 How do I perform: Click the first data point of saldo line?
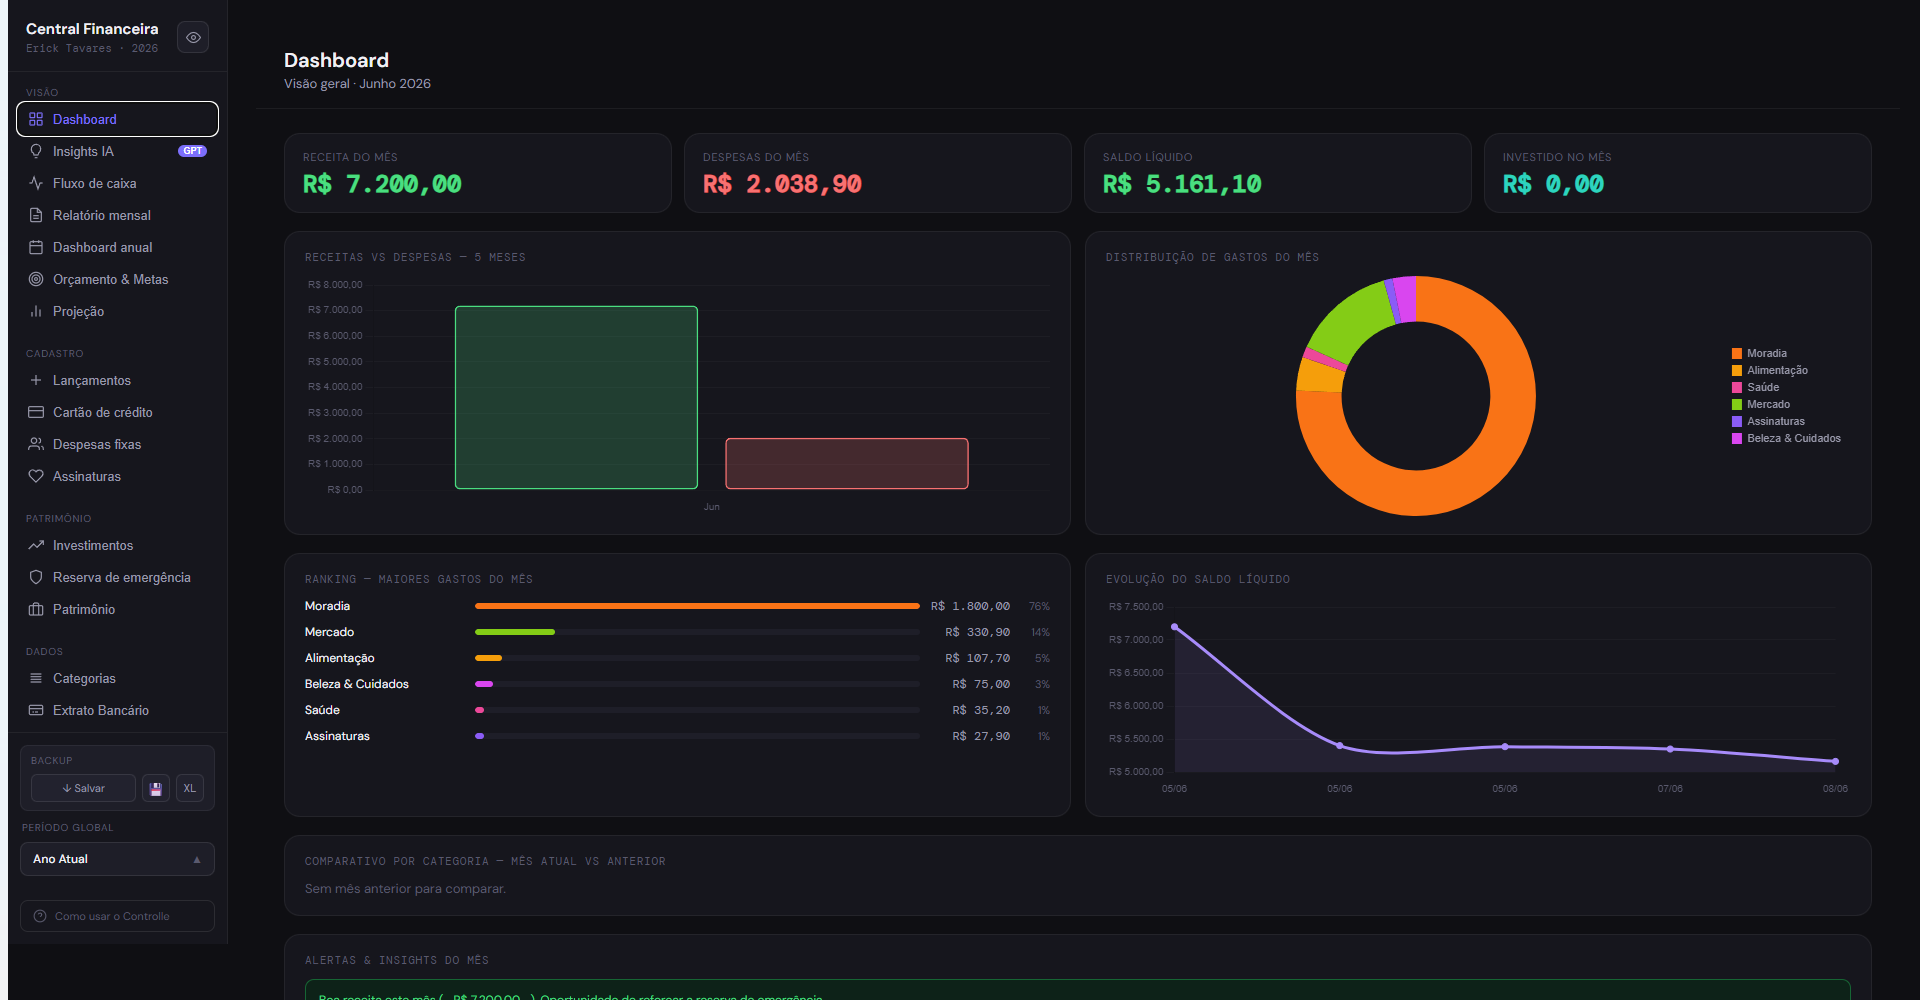click(x=1174, y=627)
